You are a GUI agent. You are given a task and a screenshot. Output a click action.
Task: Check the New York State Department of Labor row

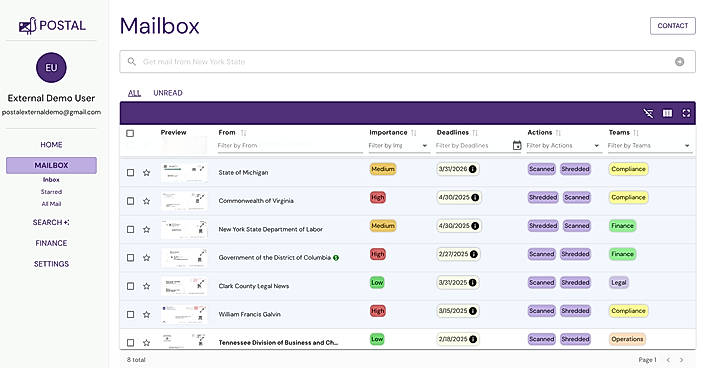click(130, 229)
